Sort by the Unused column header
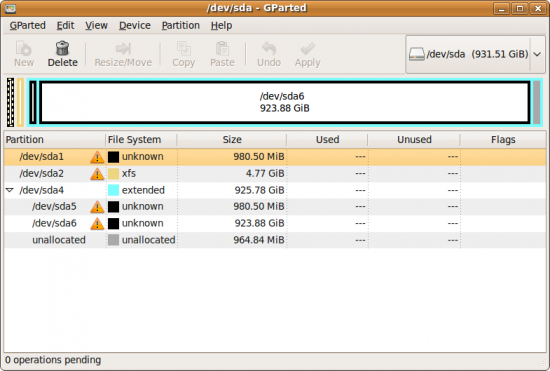550x371 pixels. [x=414, y=140]
